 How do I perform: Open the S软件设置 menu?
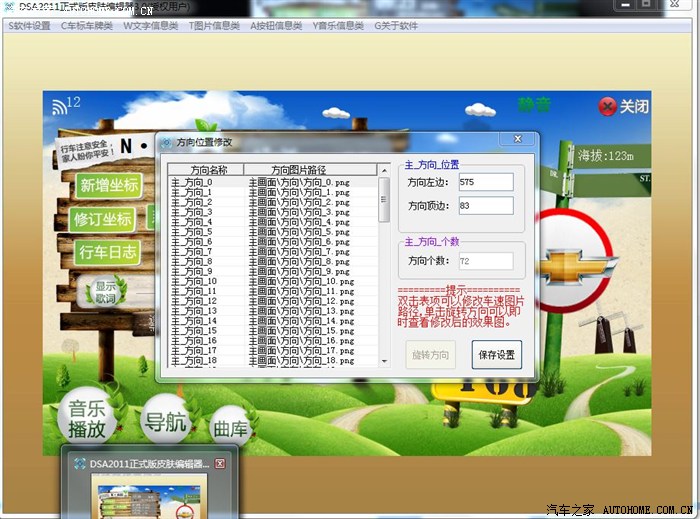29,26
